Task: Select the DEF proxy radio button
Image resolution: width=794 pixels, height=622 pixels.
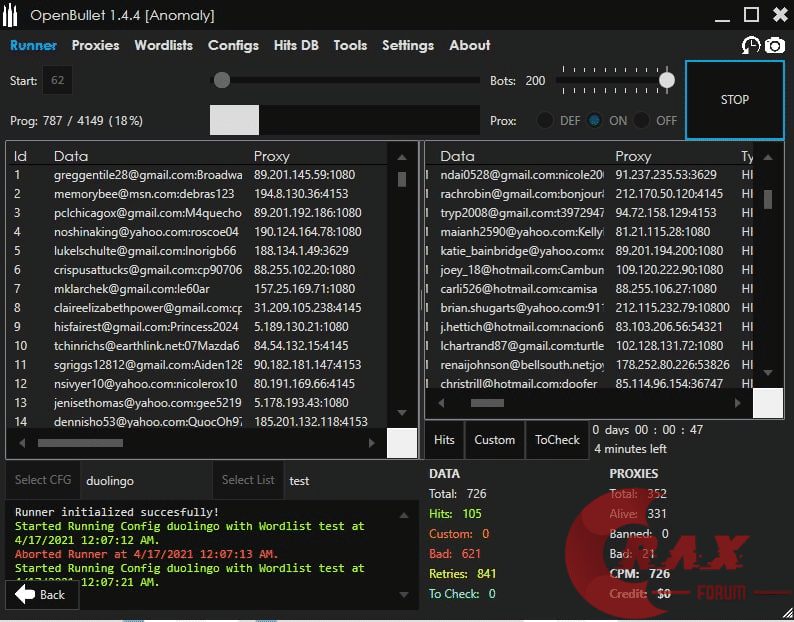Action: [x=545, y=120]
